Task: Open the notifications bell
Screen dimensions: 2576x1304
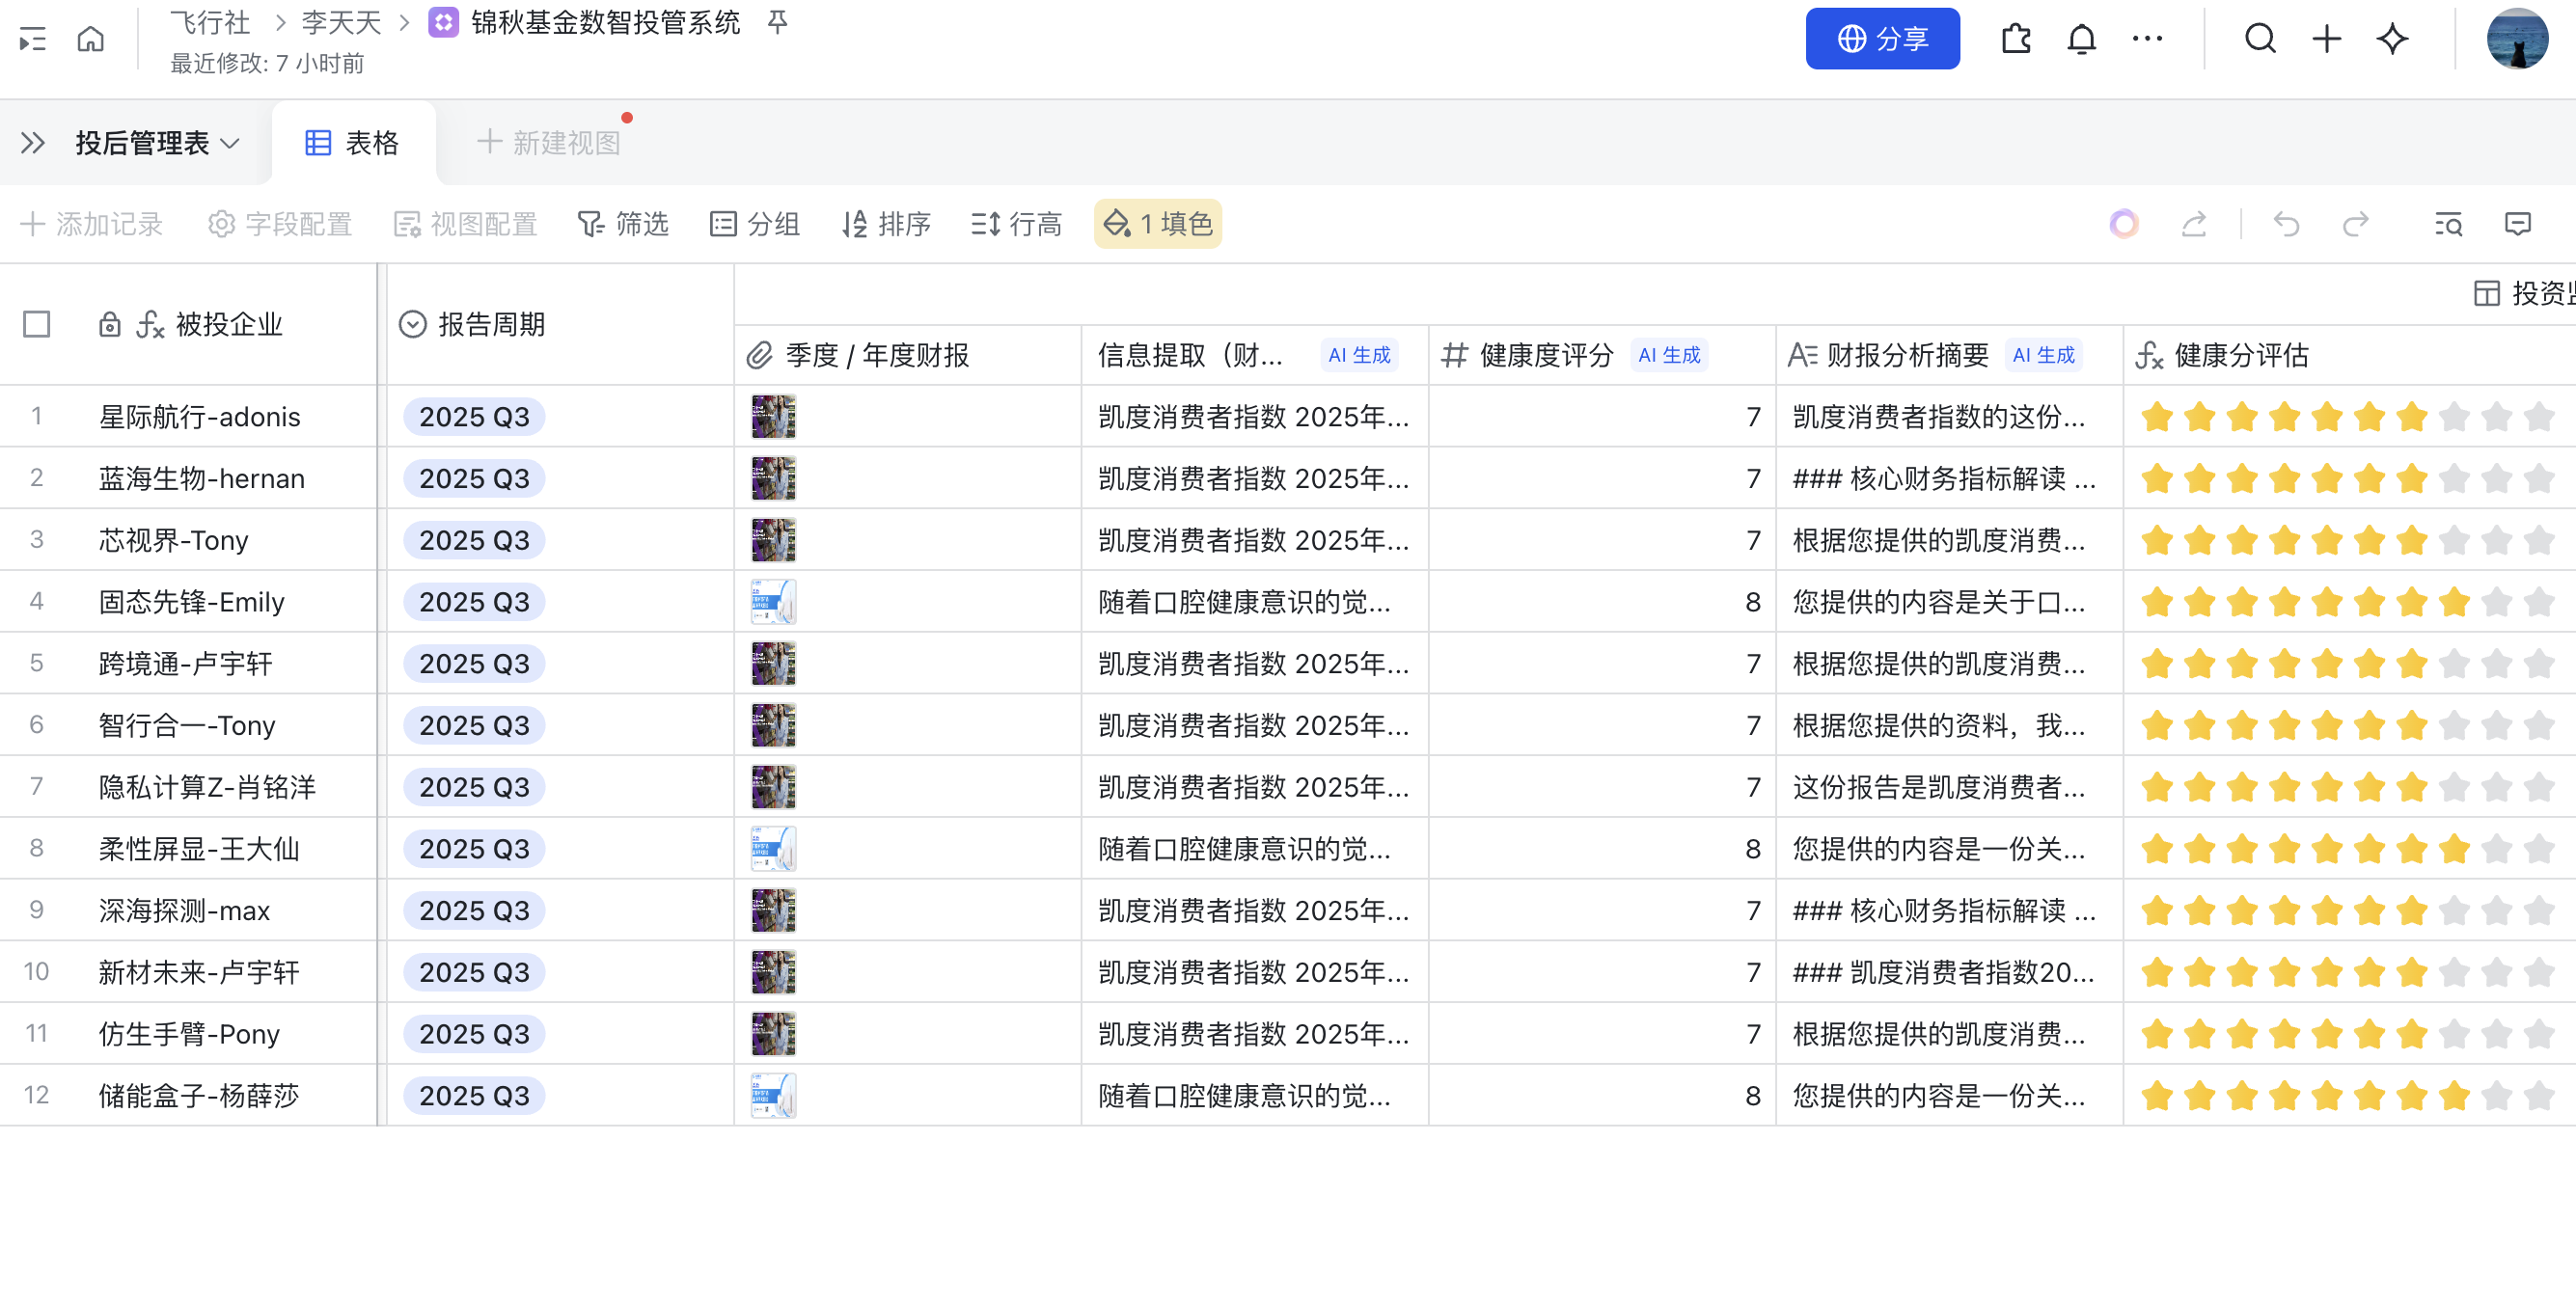Action: click(x=2081, y=39)
